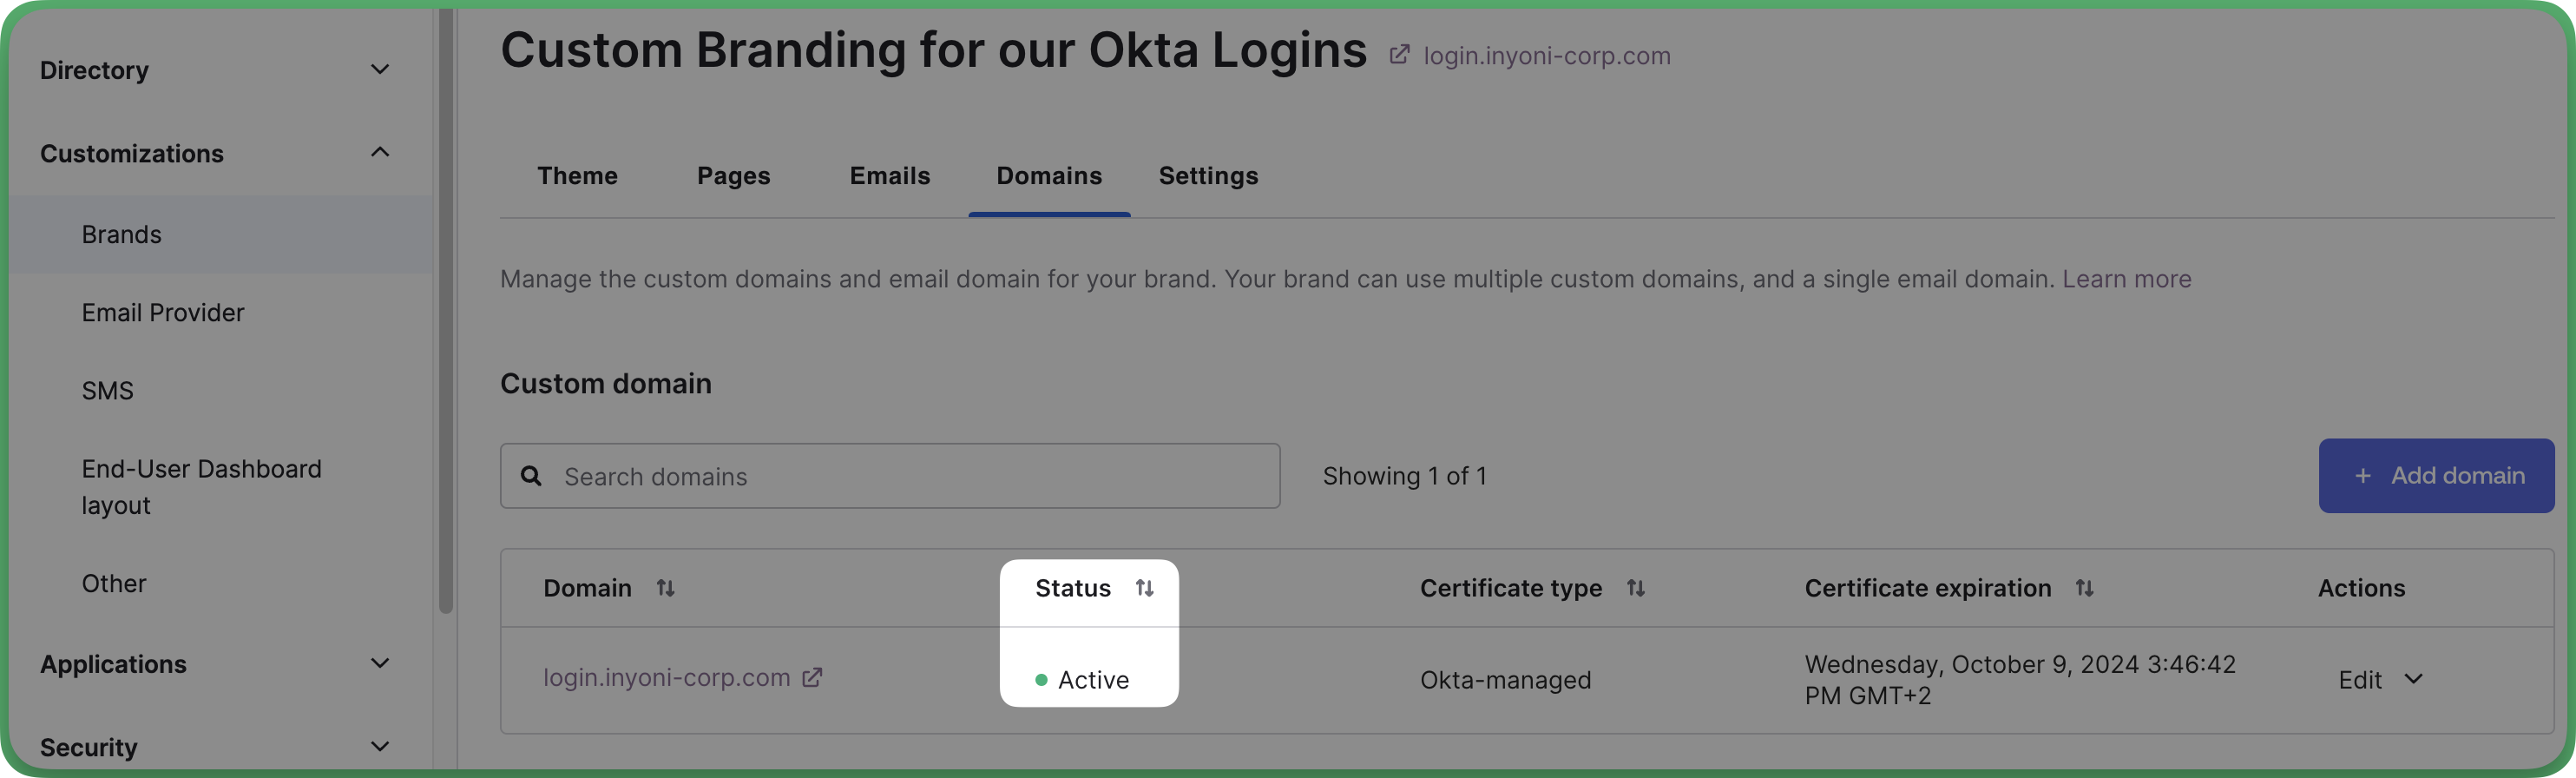
Task: Sort by Certificate type arrows
Action: click(x=1635, y=588)
